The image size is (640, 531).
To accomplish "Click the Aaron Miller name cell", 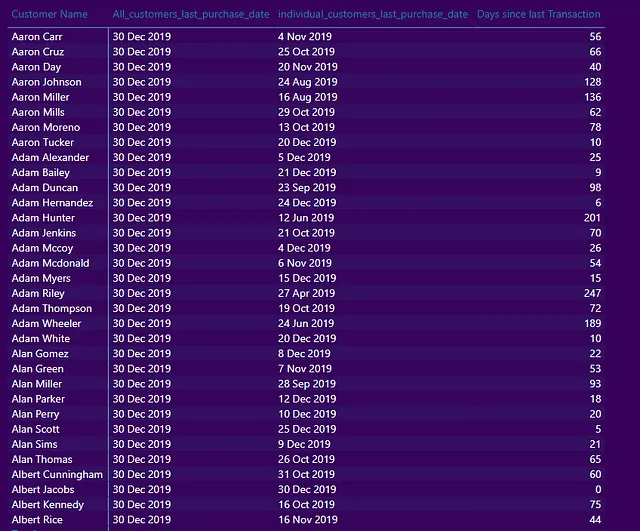I will click(40, 97).
